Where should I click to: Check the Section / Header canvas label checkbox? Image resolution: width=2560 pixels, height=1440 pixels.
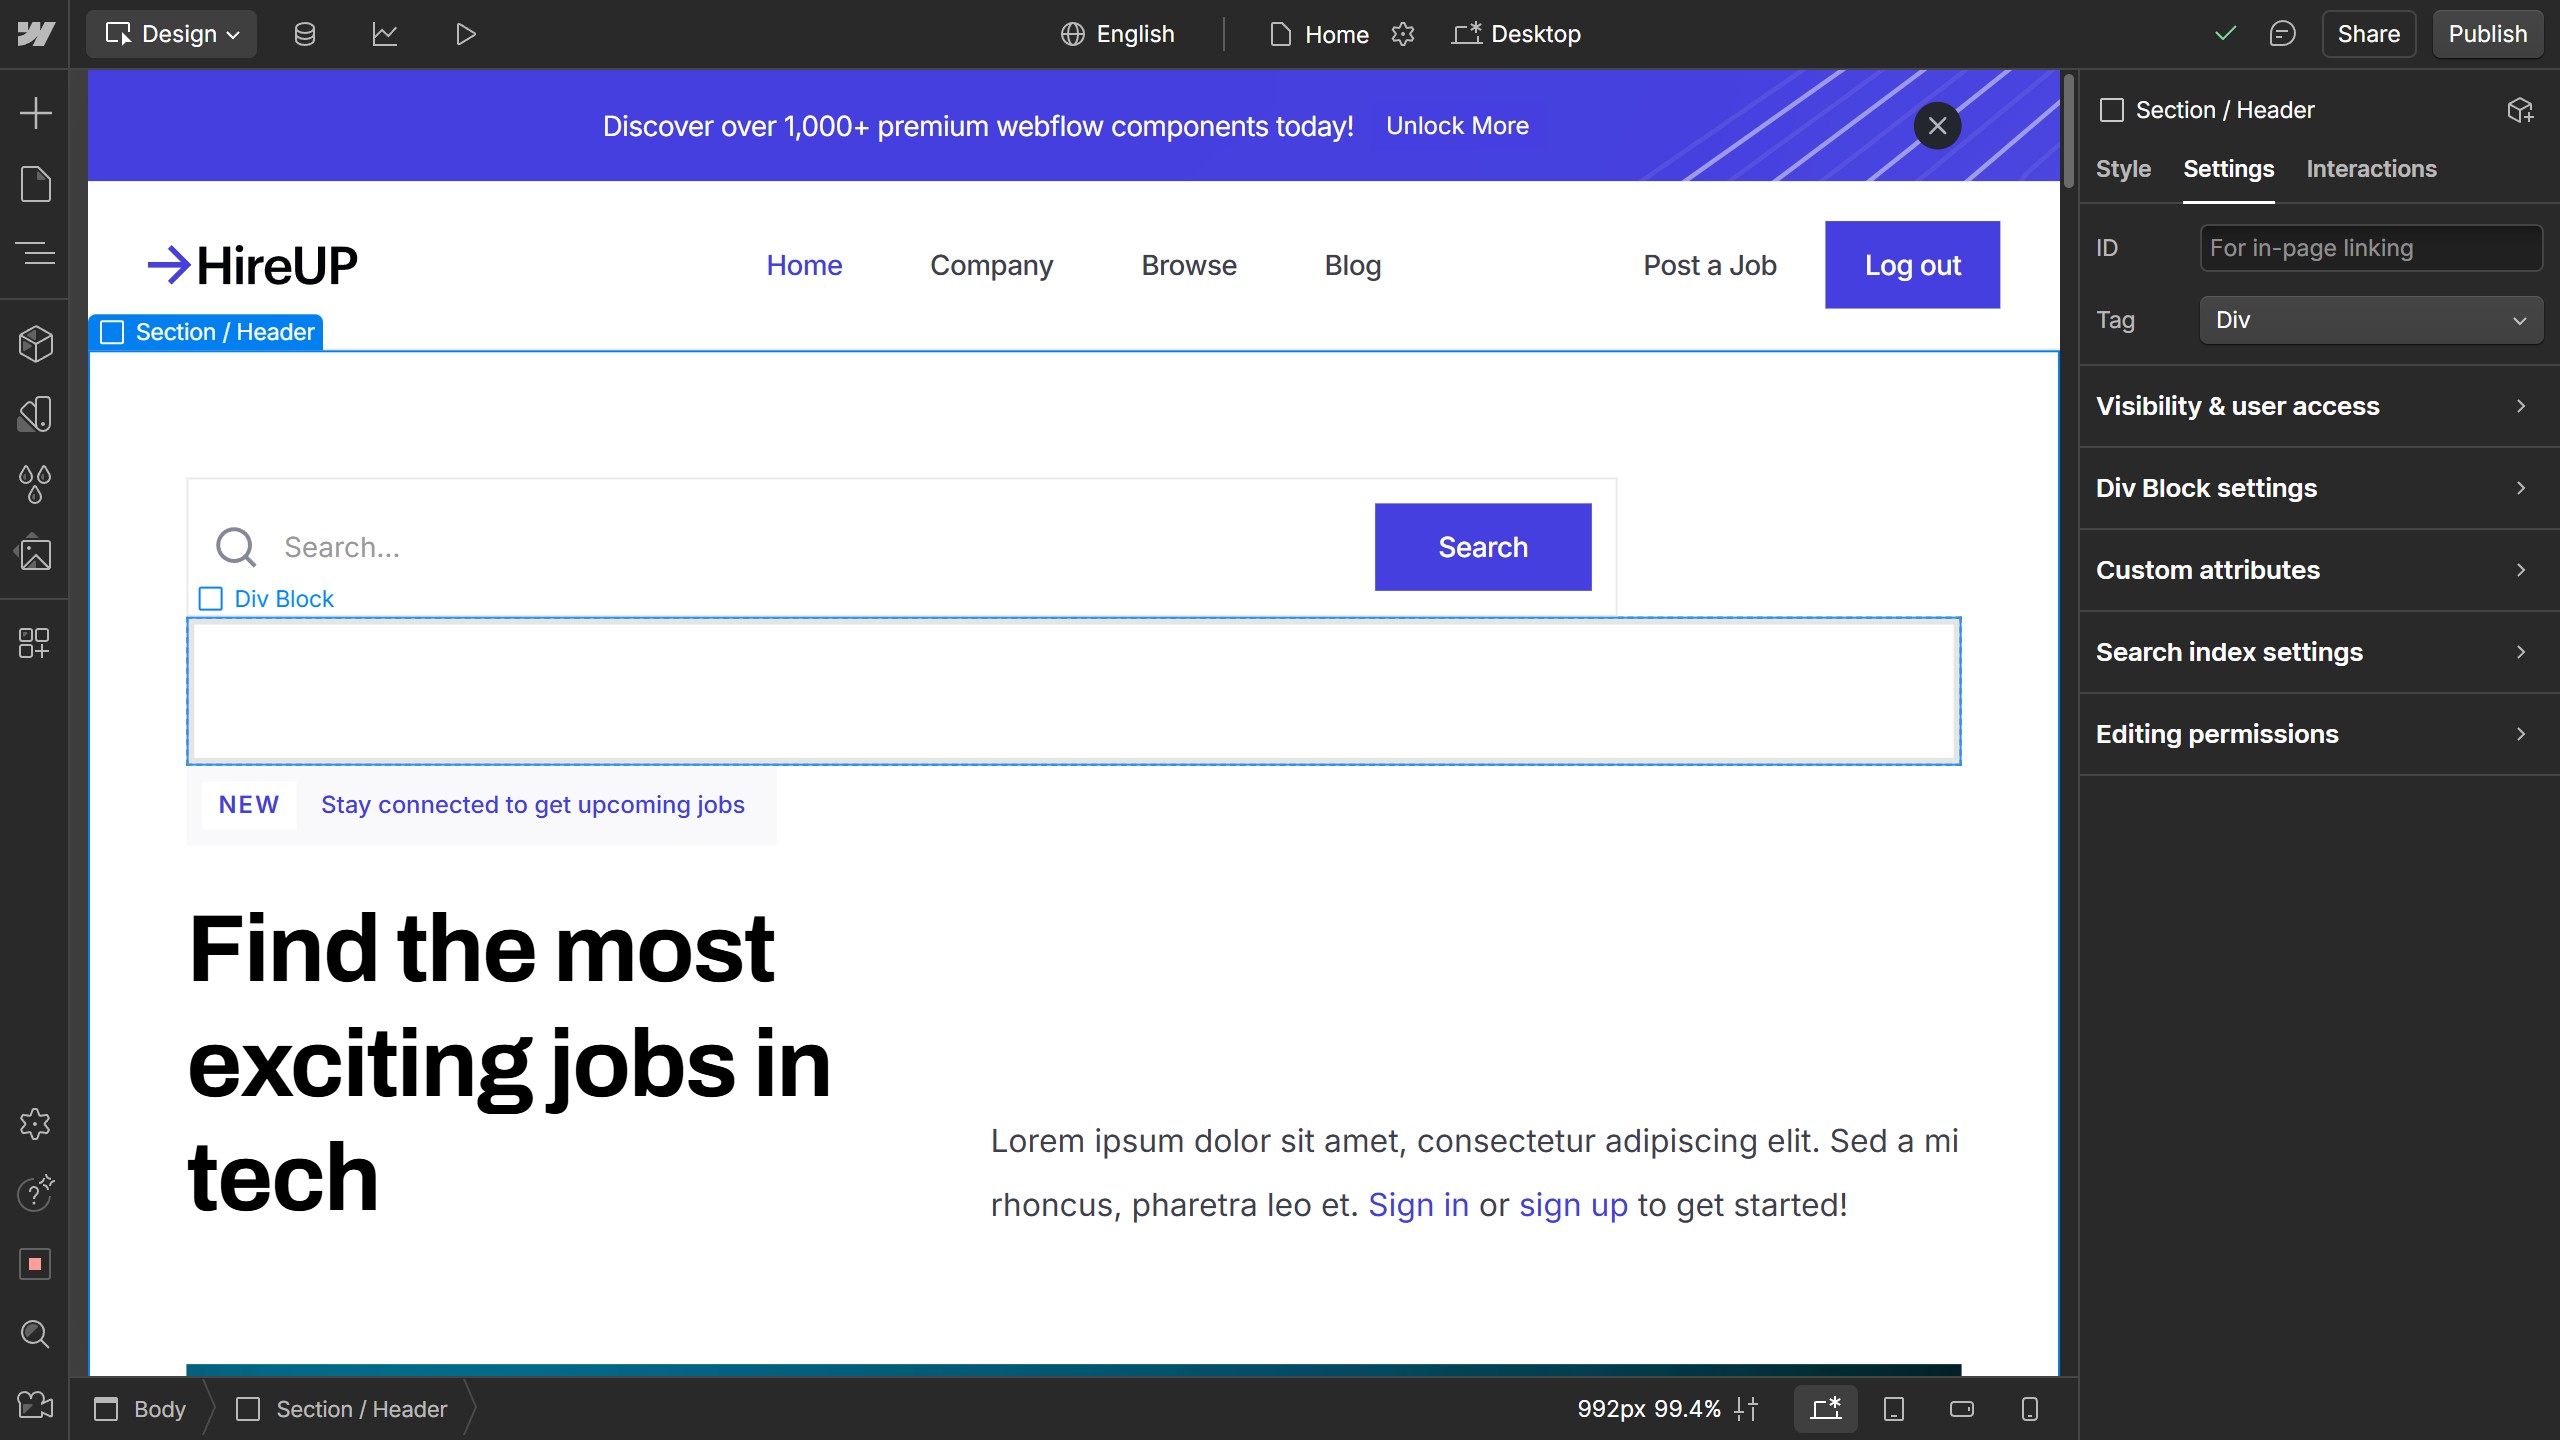click(x=112, y=331)
